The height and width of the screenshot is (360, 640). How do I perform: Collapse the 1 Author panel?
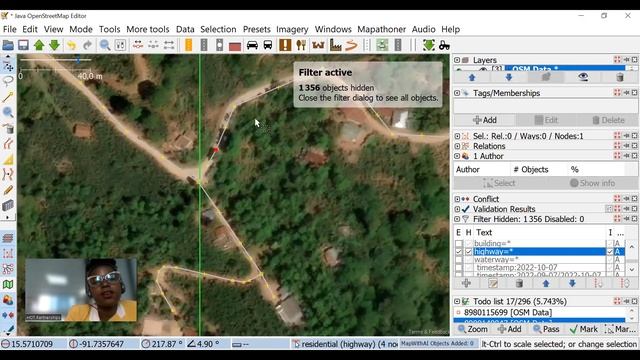pos(457,156)
